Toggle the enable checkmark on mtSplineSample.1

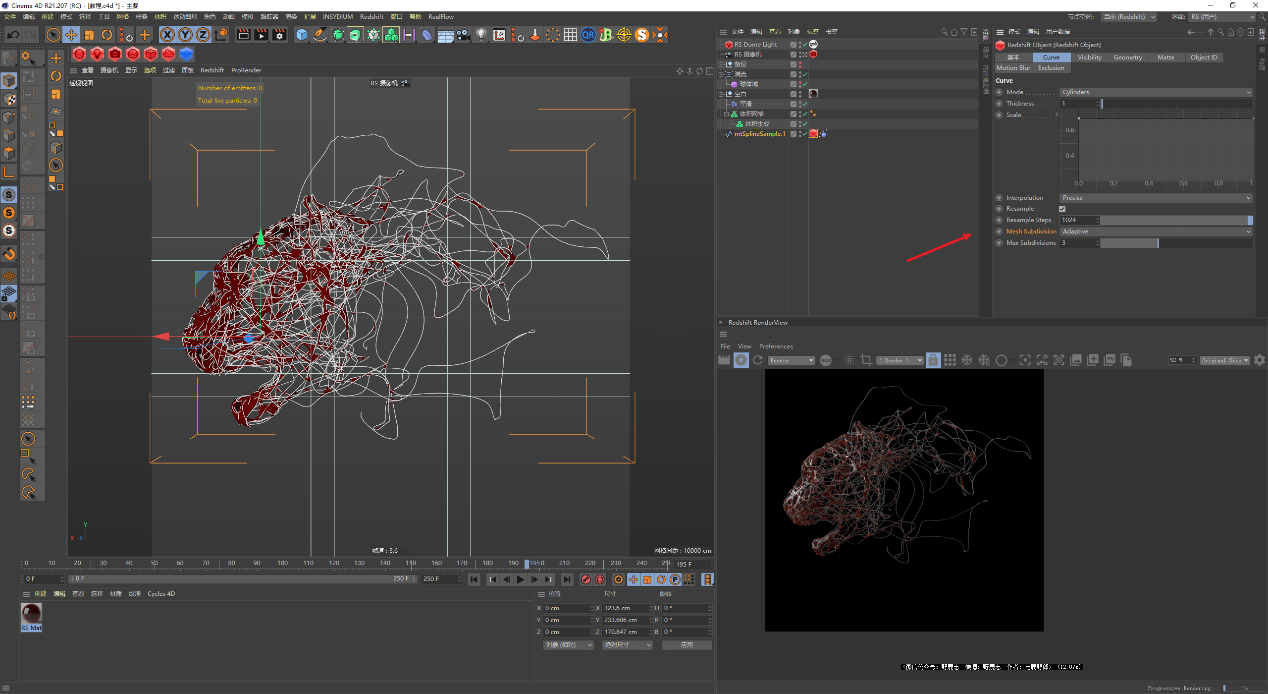(x=803, y=134)
